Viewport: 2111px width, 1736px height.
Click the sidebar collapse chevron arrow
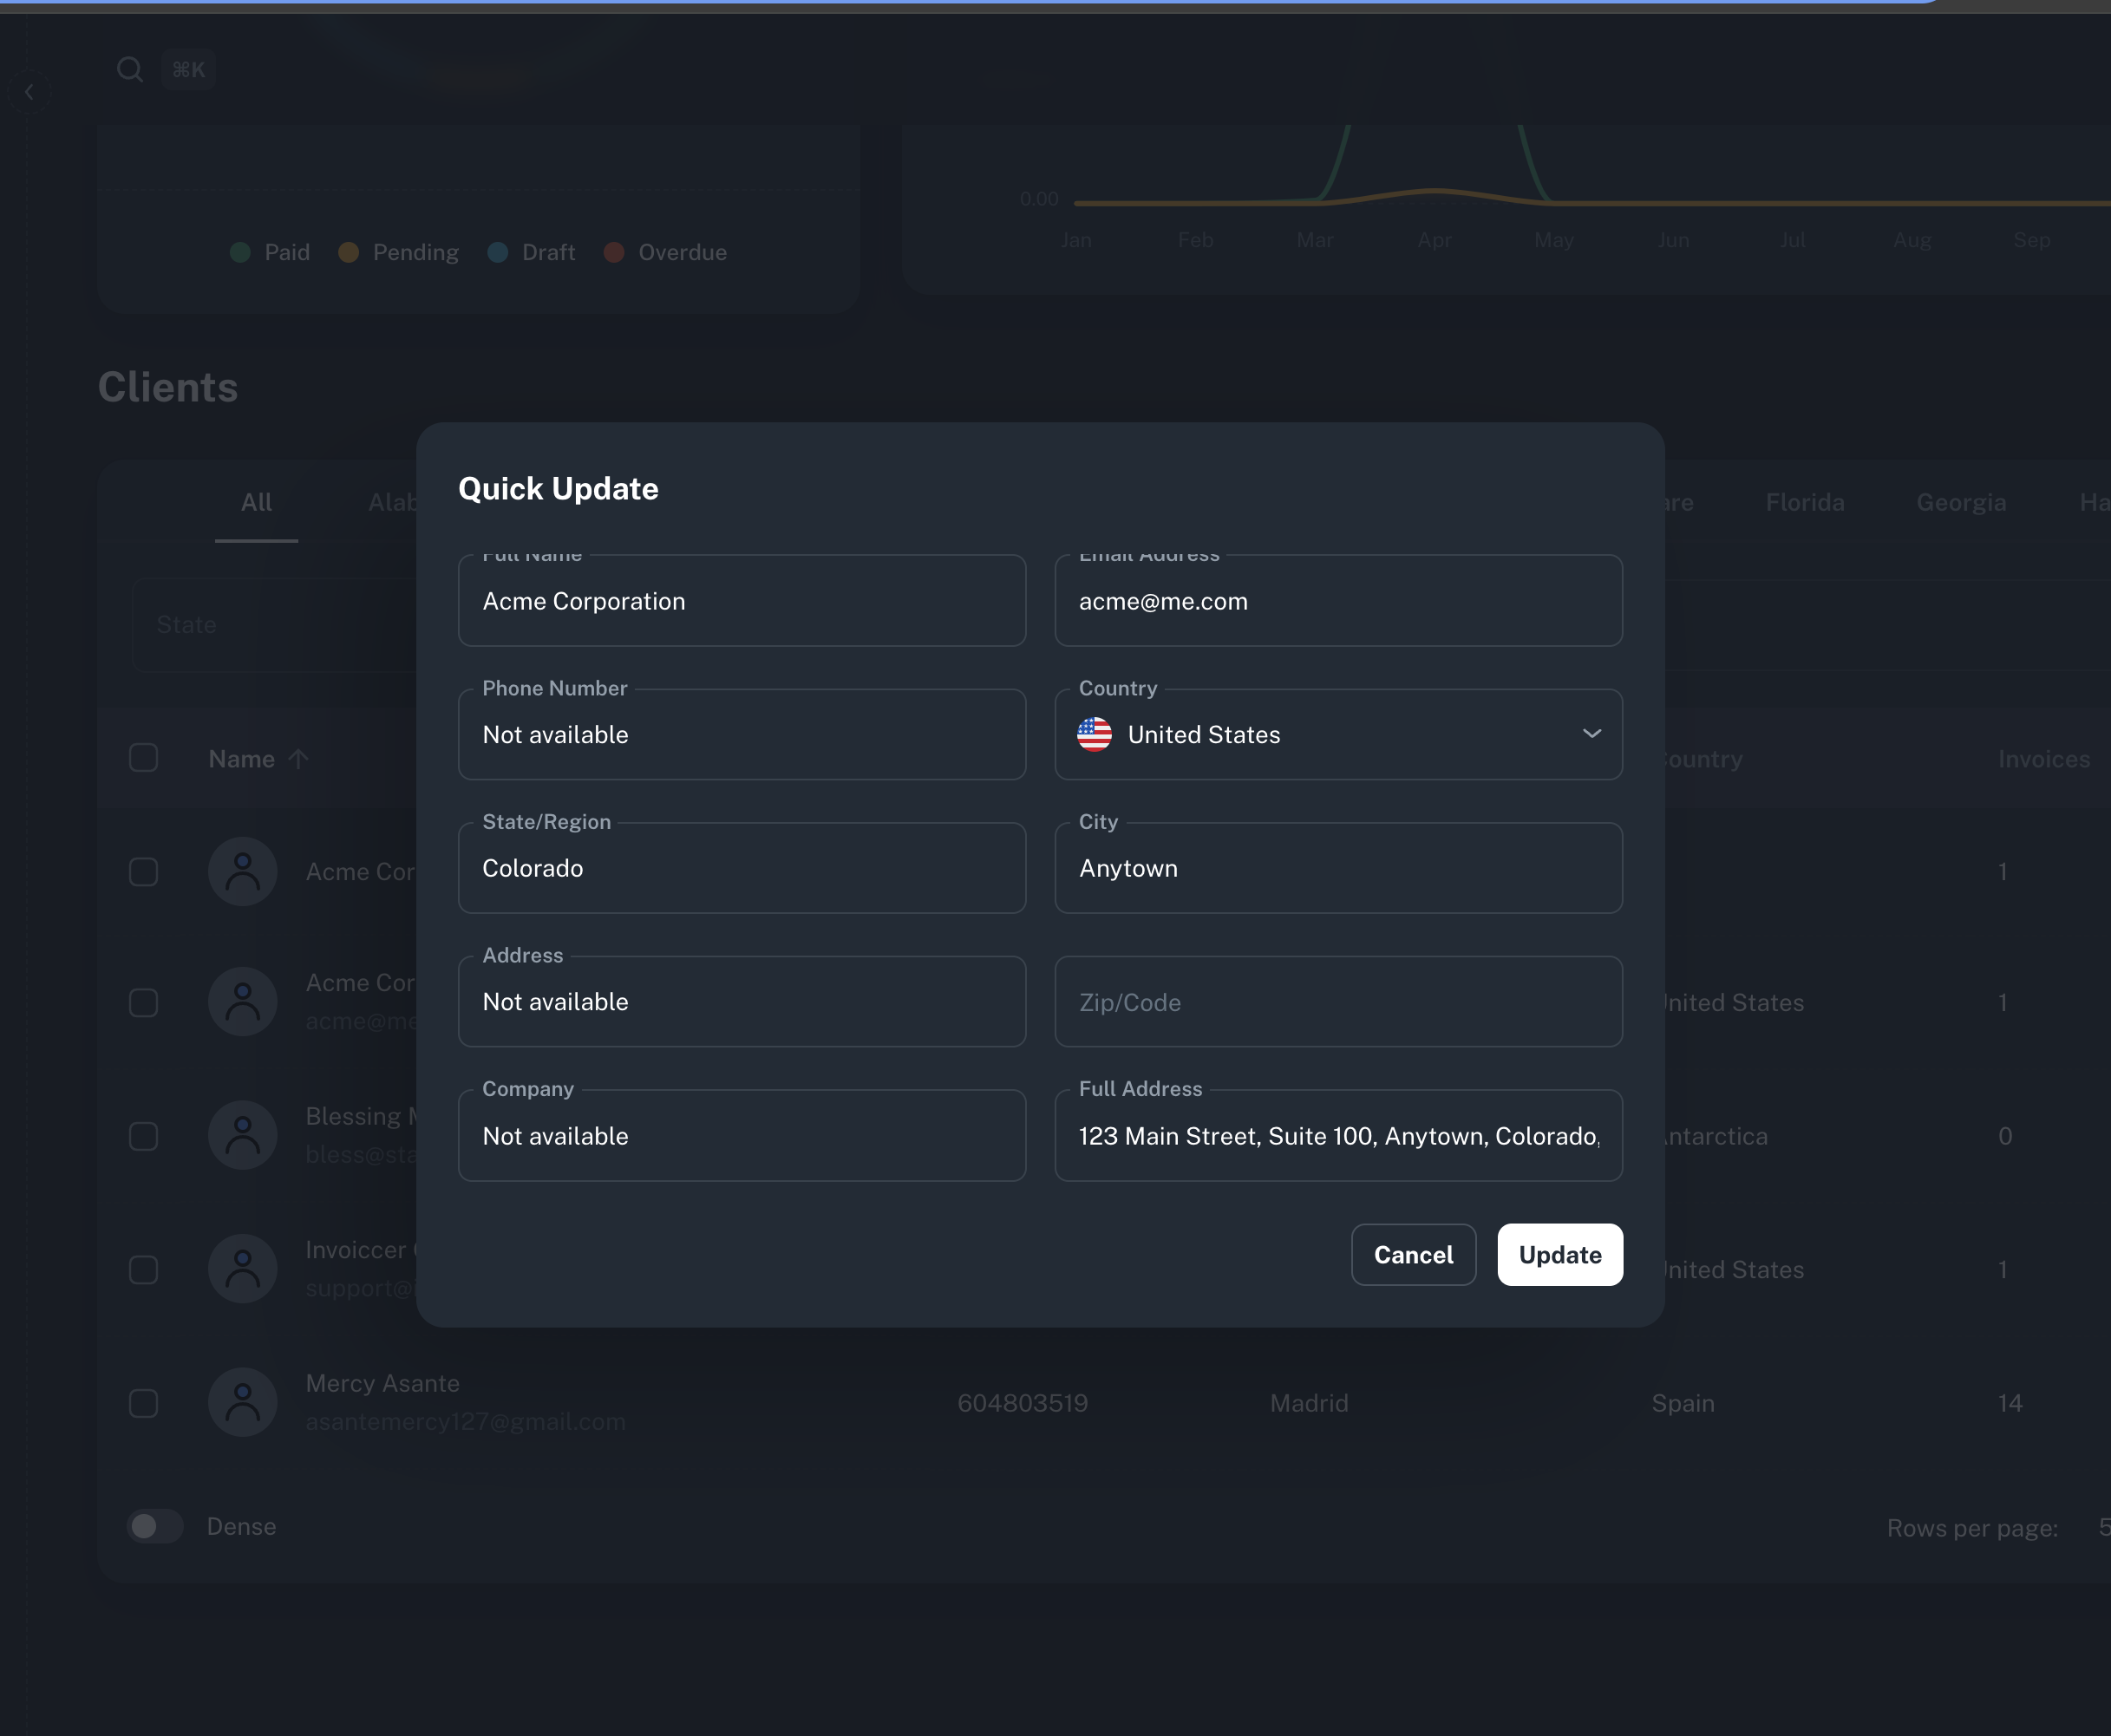[29, 92]
